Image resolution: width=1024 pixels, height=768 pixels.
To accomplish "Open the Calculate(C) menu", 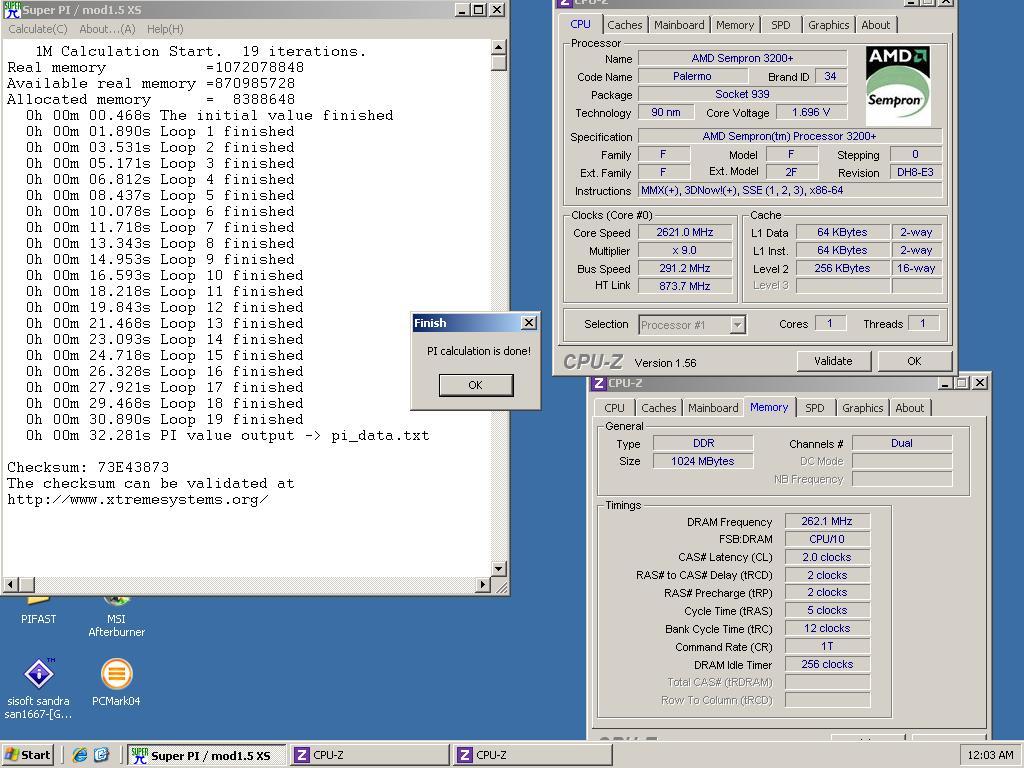I will pos(38,29).
